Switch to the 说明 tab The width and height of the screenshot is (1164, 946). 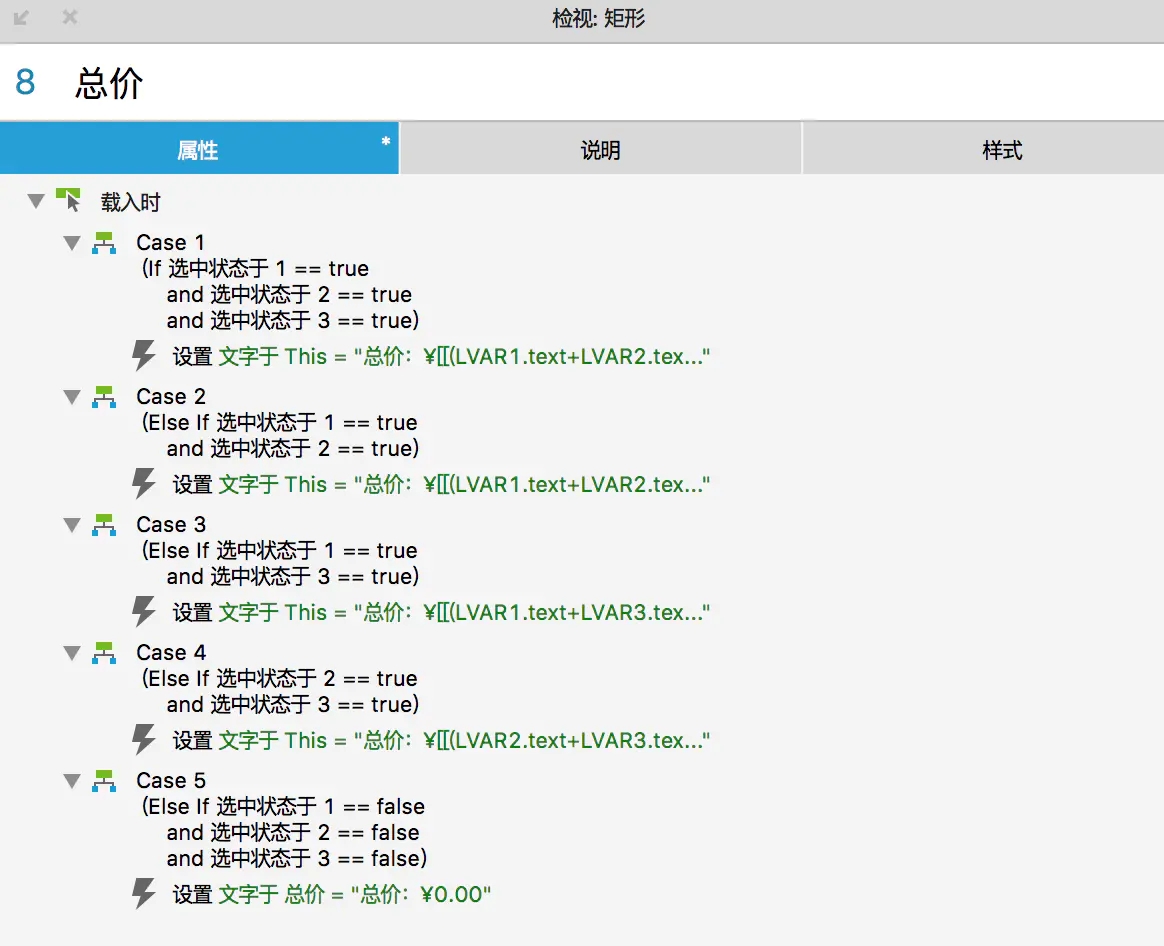(601, 147)
